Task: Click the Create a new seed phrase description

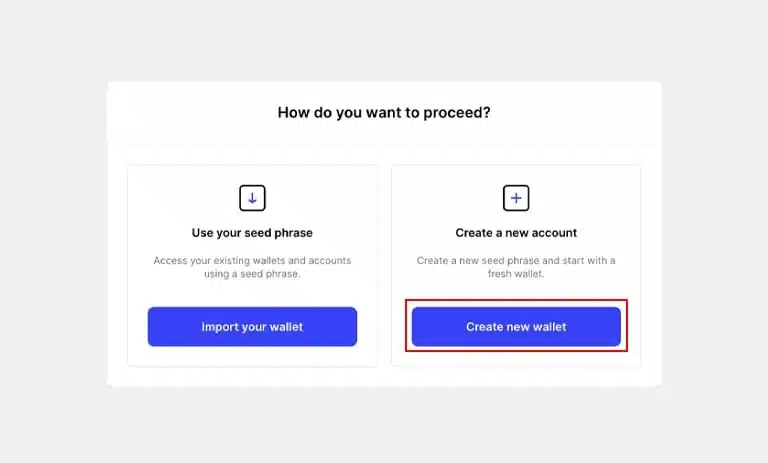Action: coord(516,267)
